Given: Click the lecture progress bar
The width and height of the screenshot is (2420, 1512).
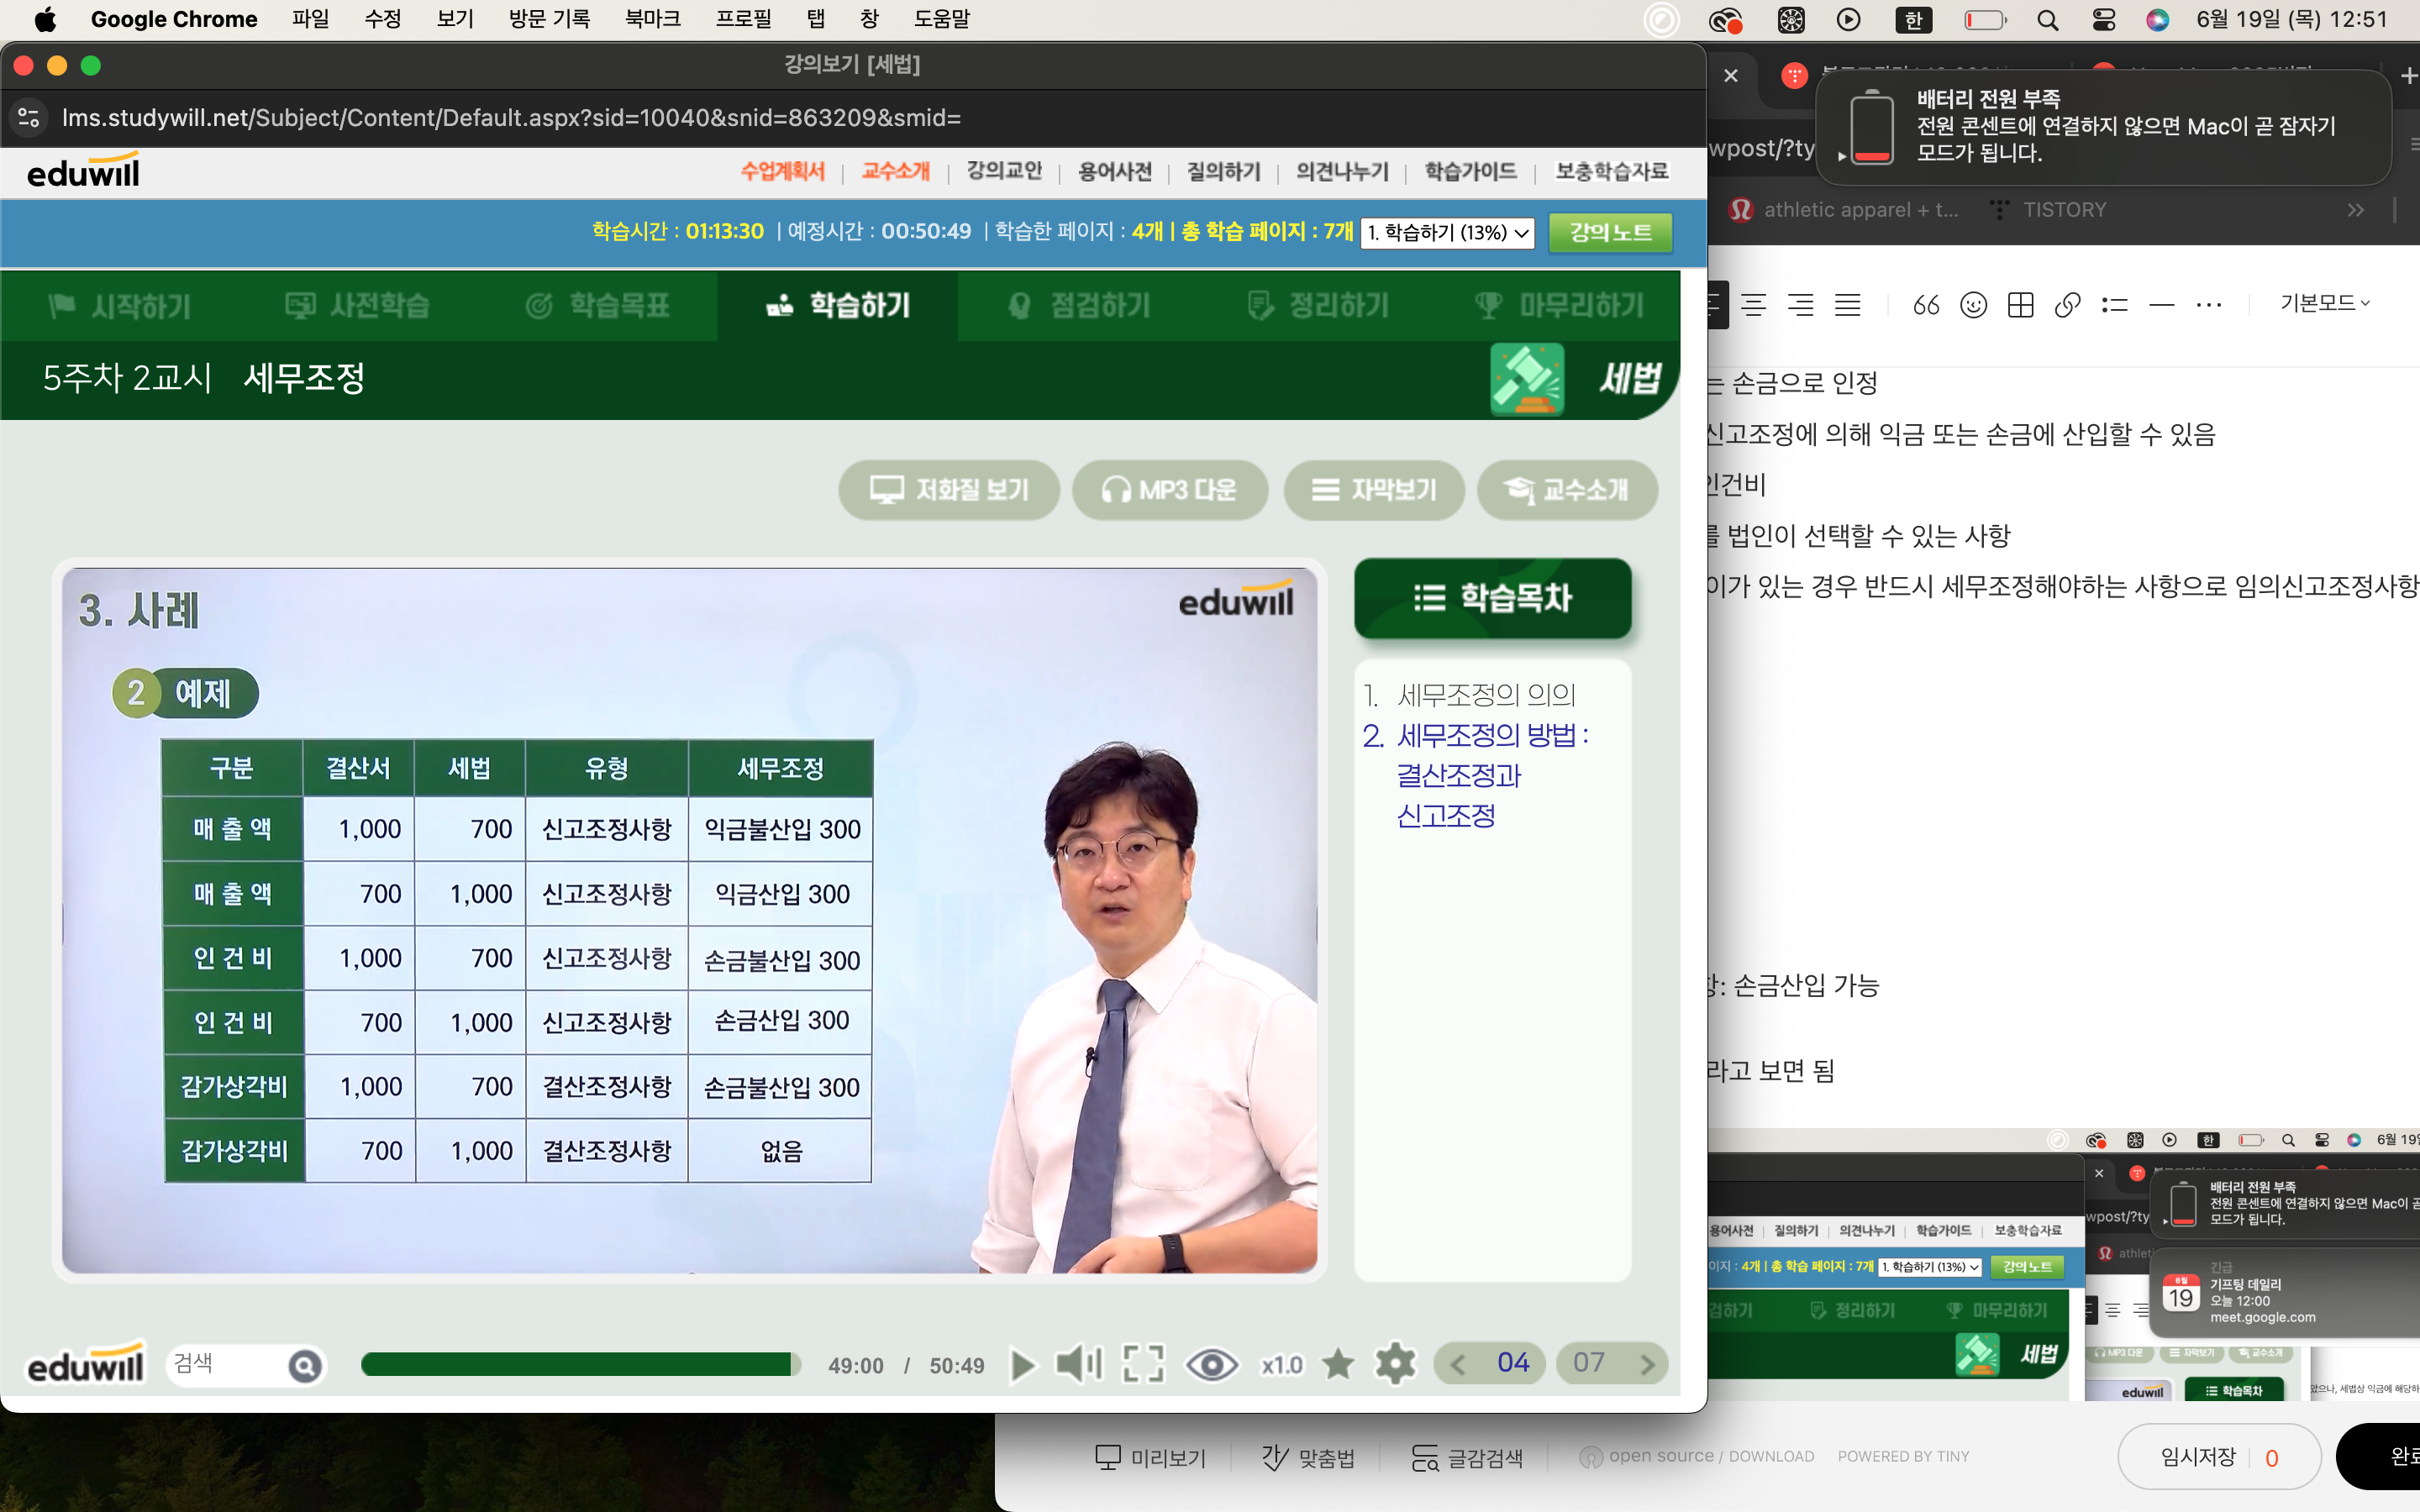Looking at the screenshot, I should (580, 1364).
